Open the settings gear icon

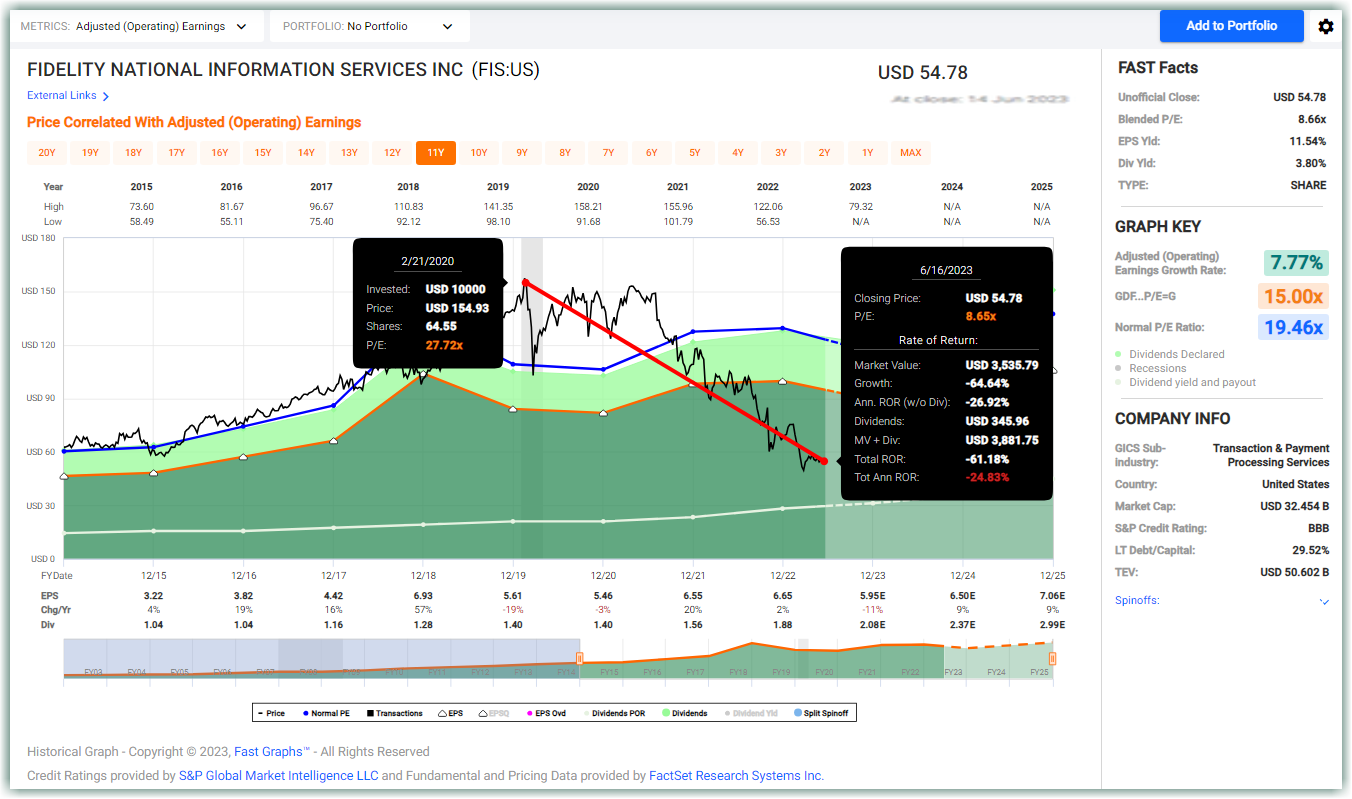pos(1326,26)
